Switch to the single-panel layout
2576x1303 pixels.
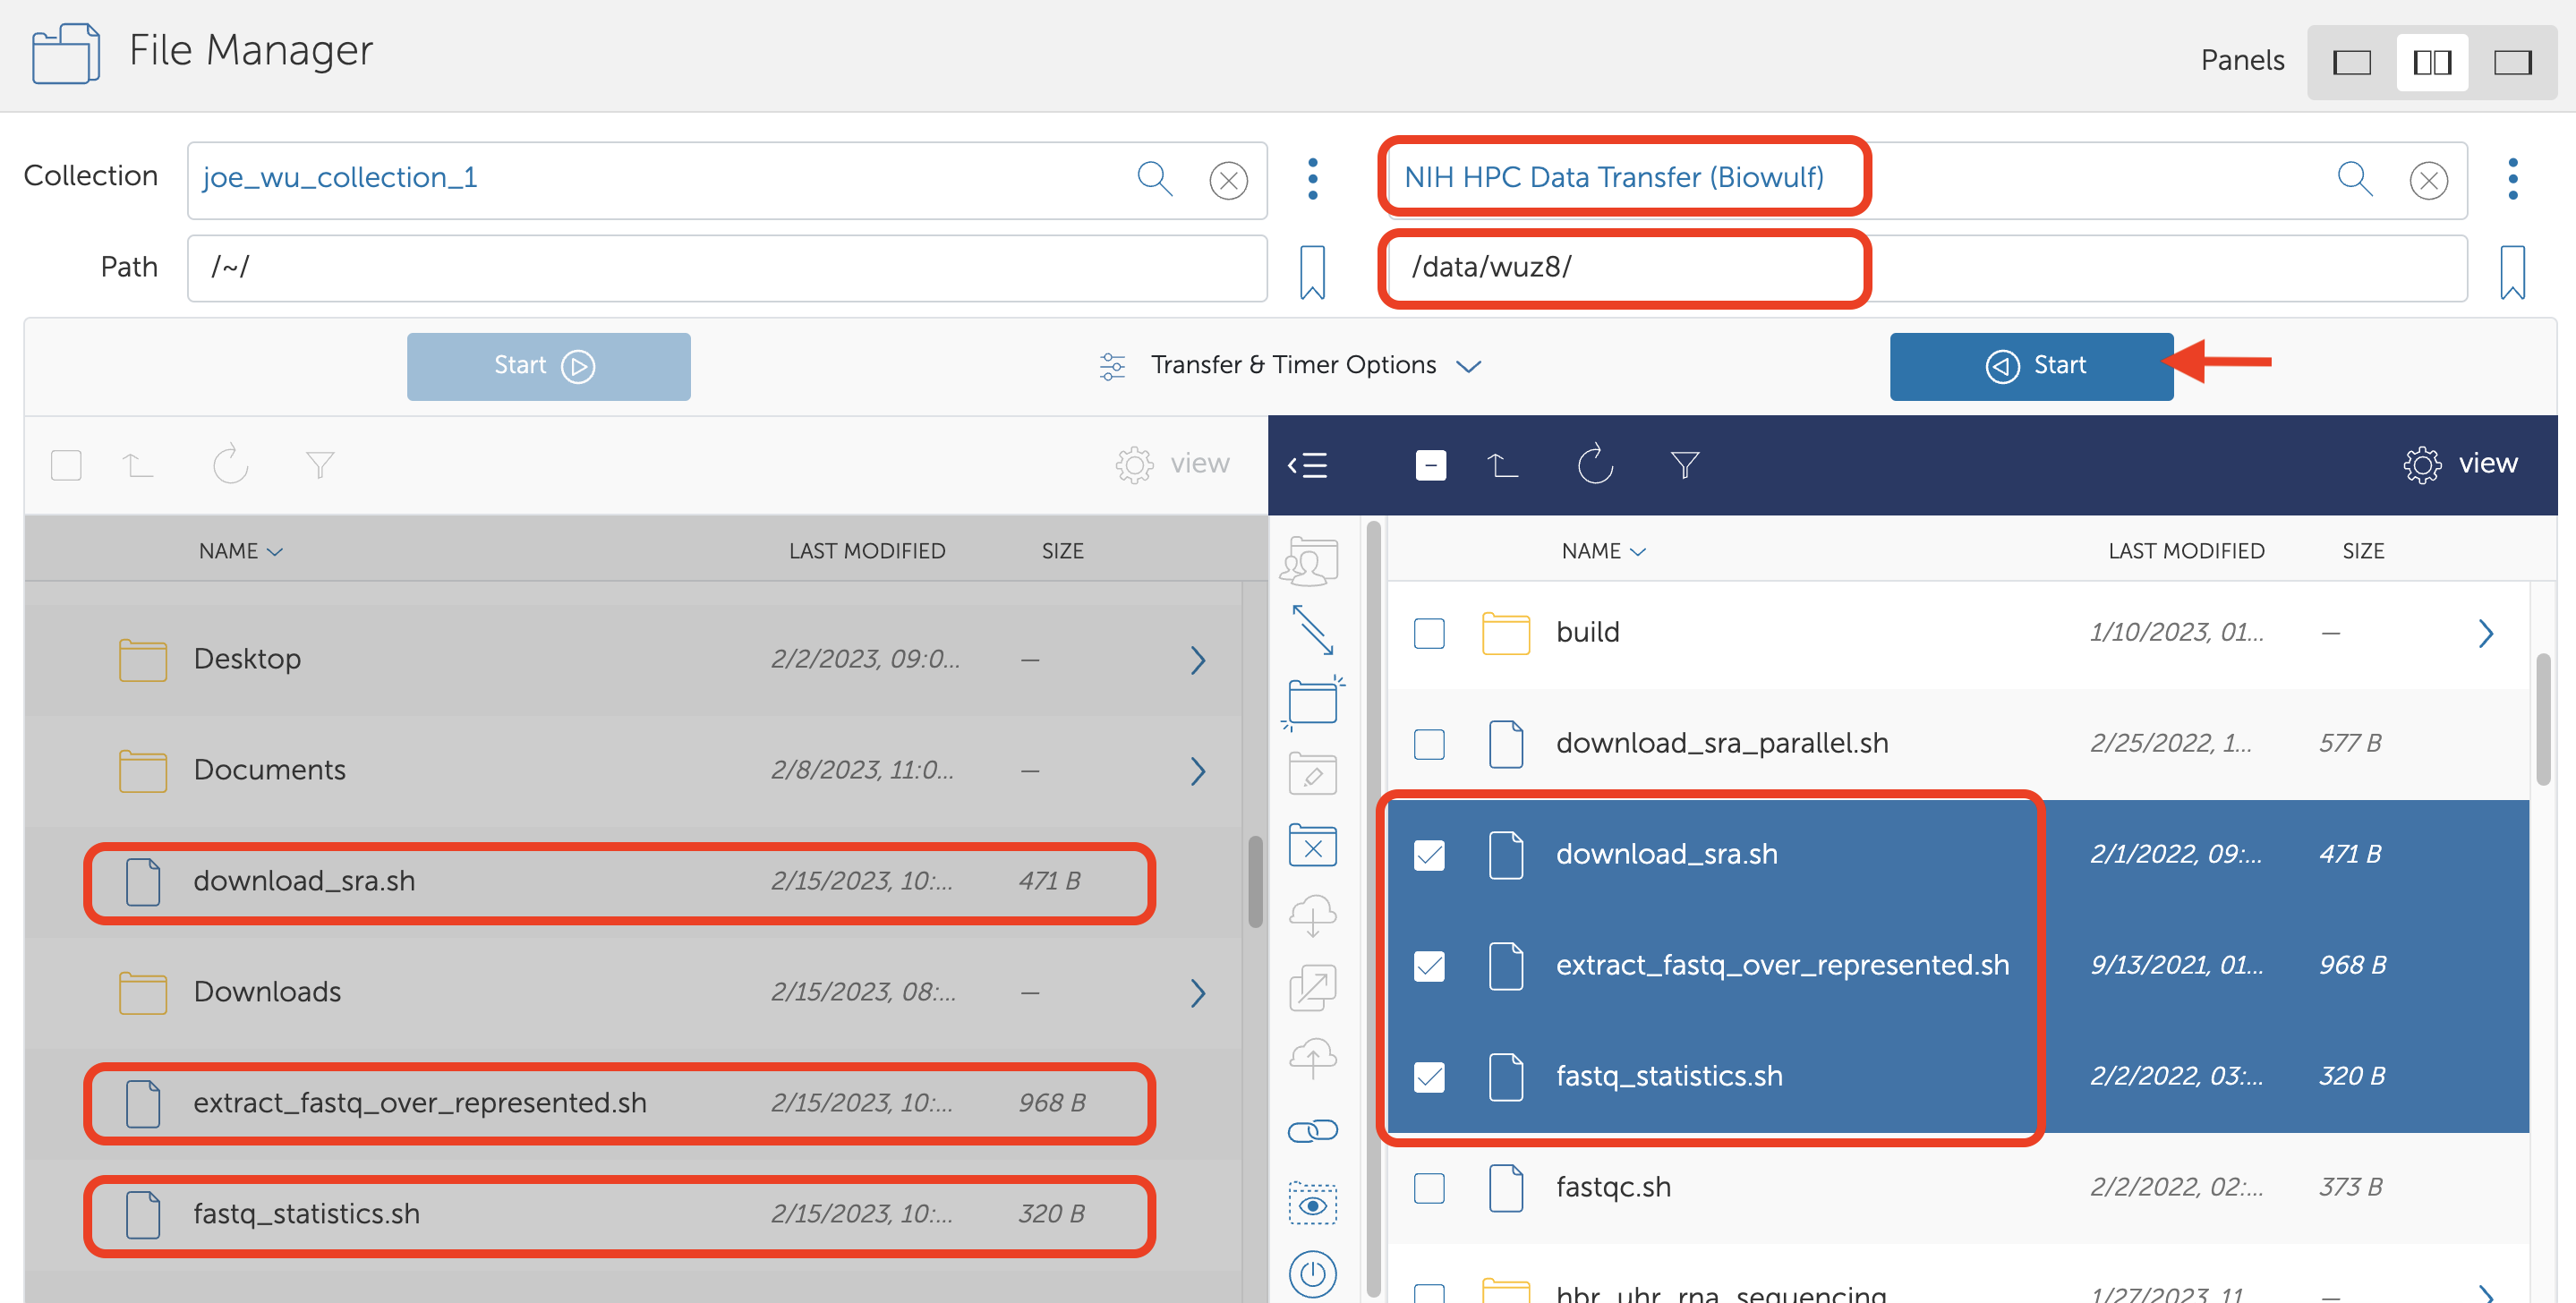2351,63
